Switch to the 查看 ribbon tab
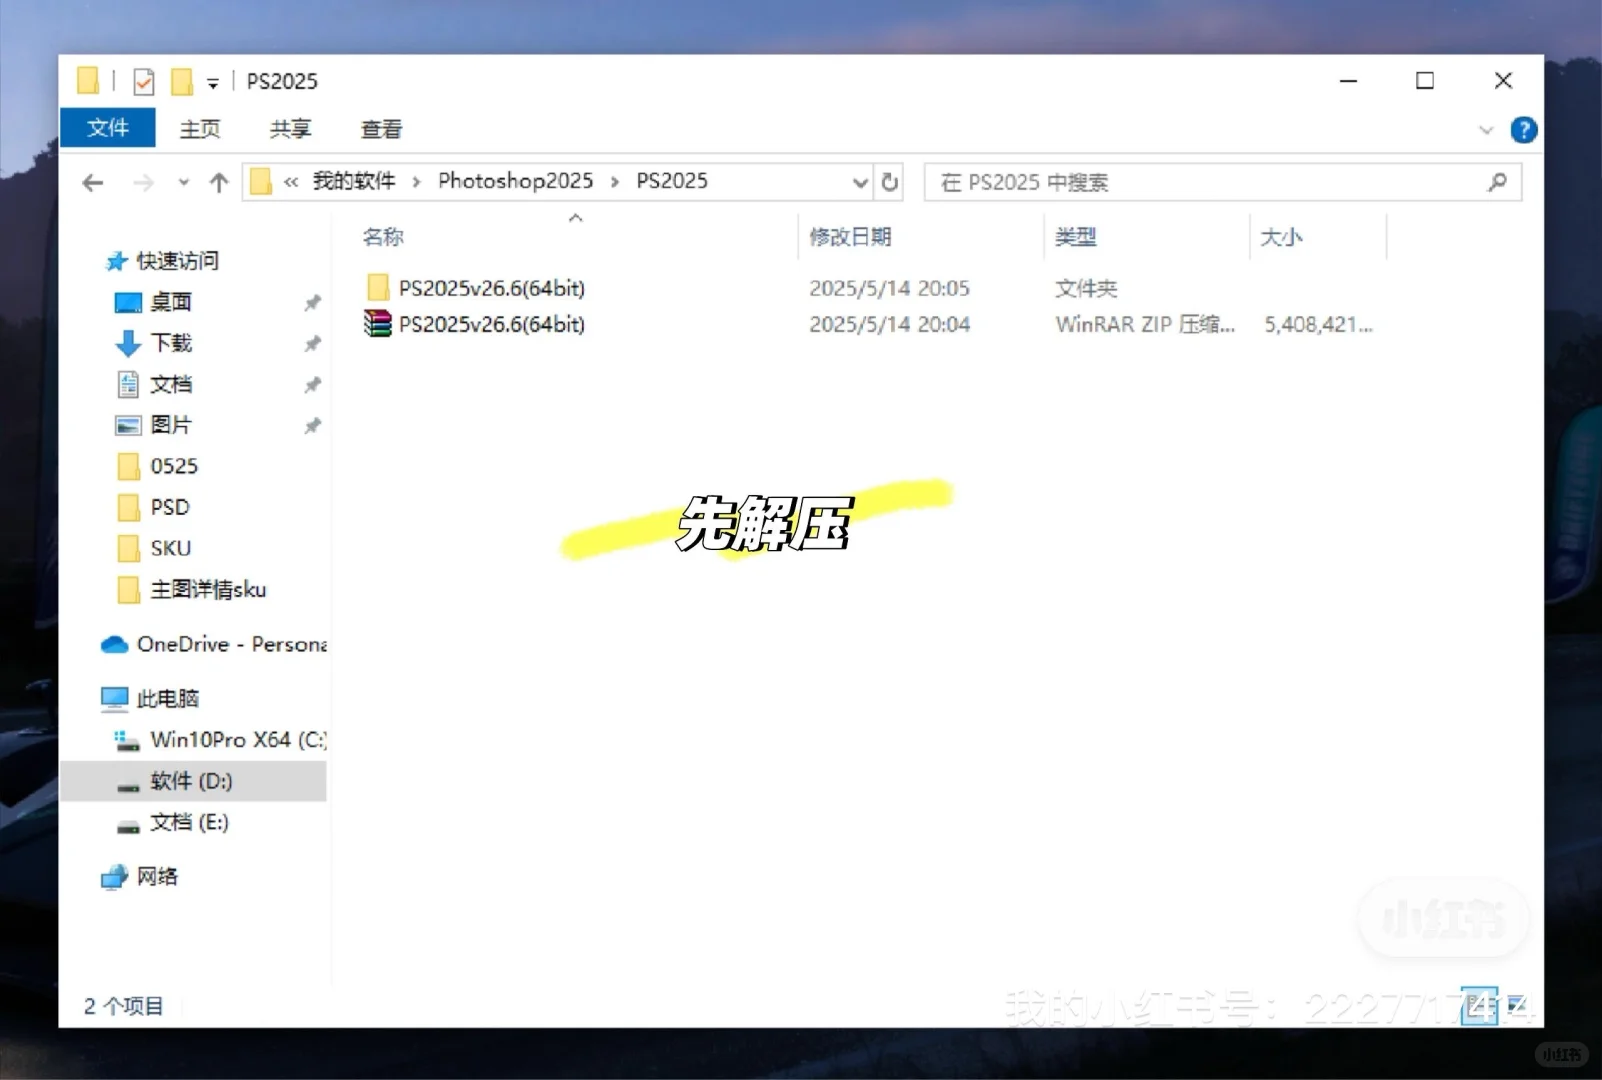Viewport: 1602px width, 1080px height. pos(381,129)
